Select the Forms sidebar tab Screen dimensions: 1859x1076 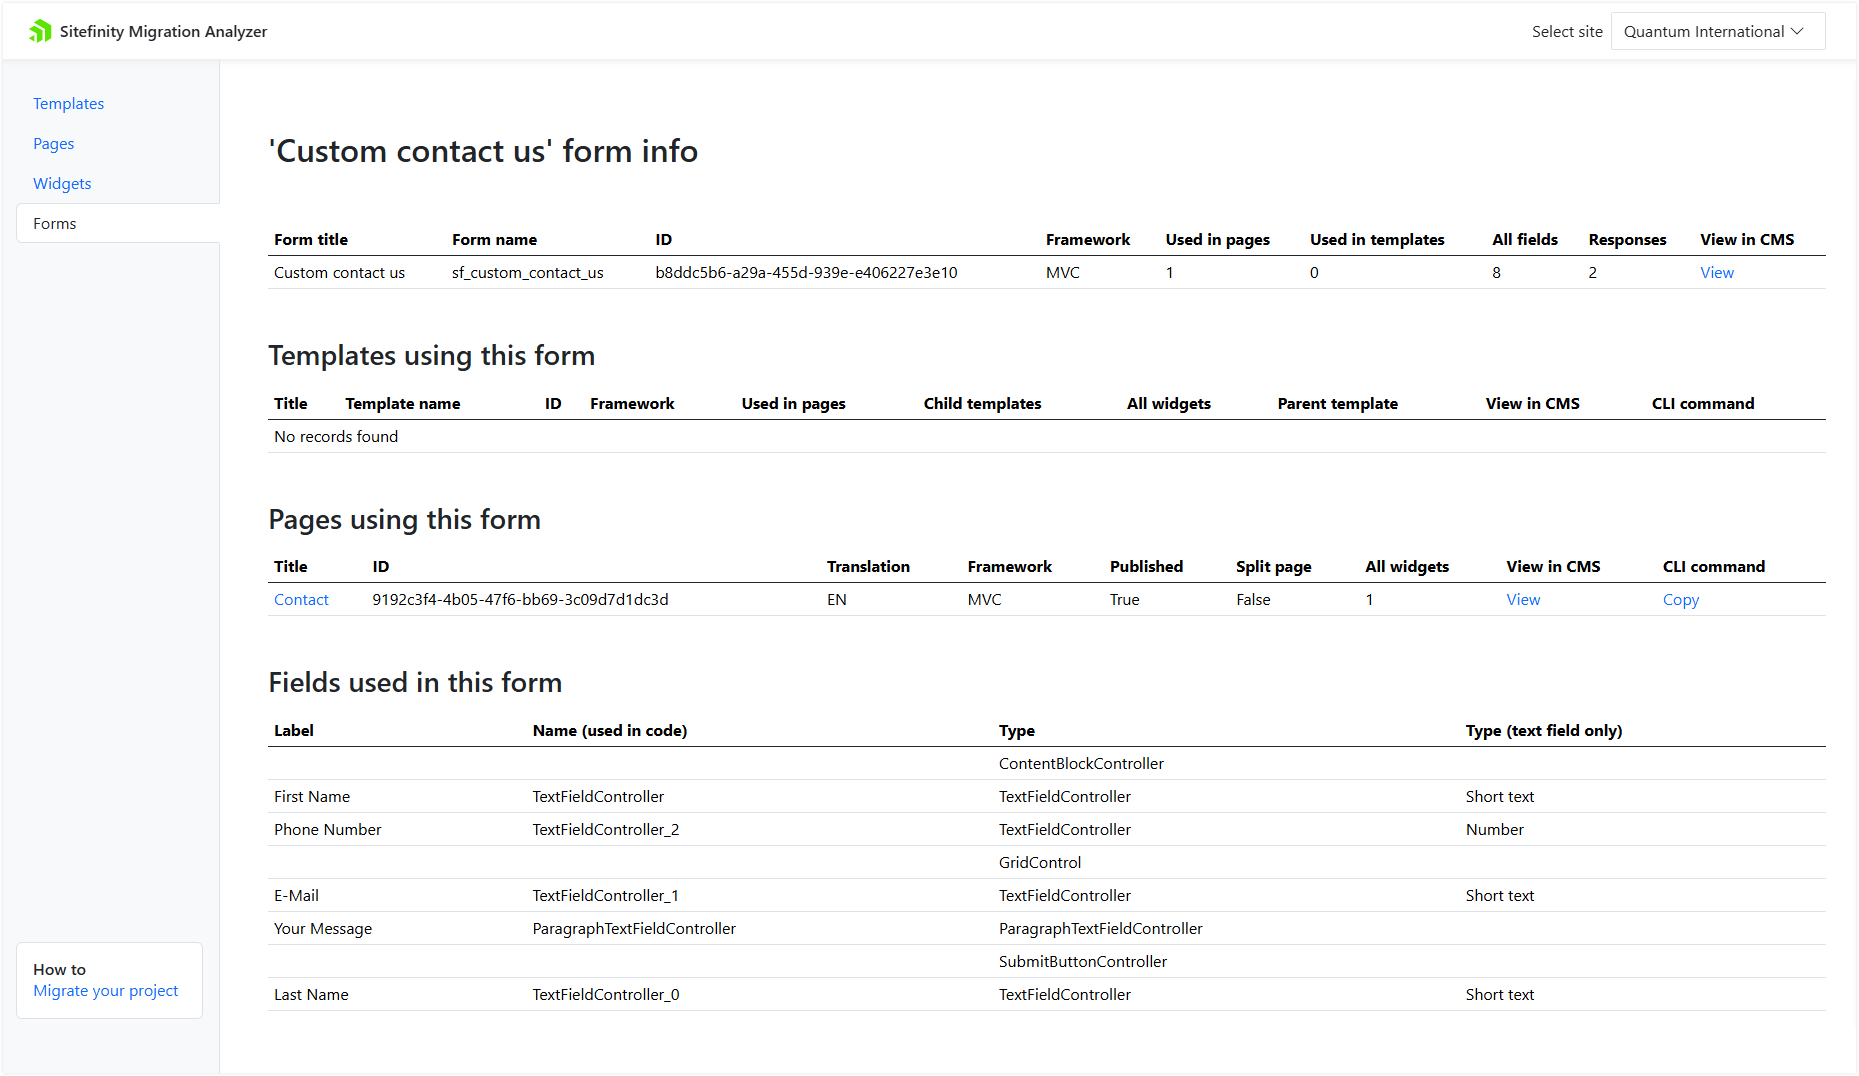click(55, 223)
